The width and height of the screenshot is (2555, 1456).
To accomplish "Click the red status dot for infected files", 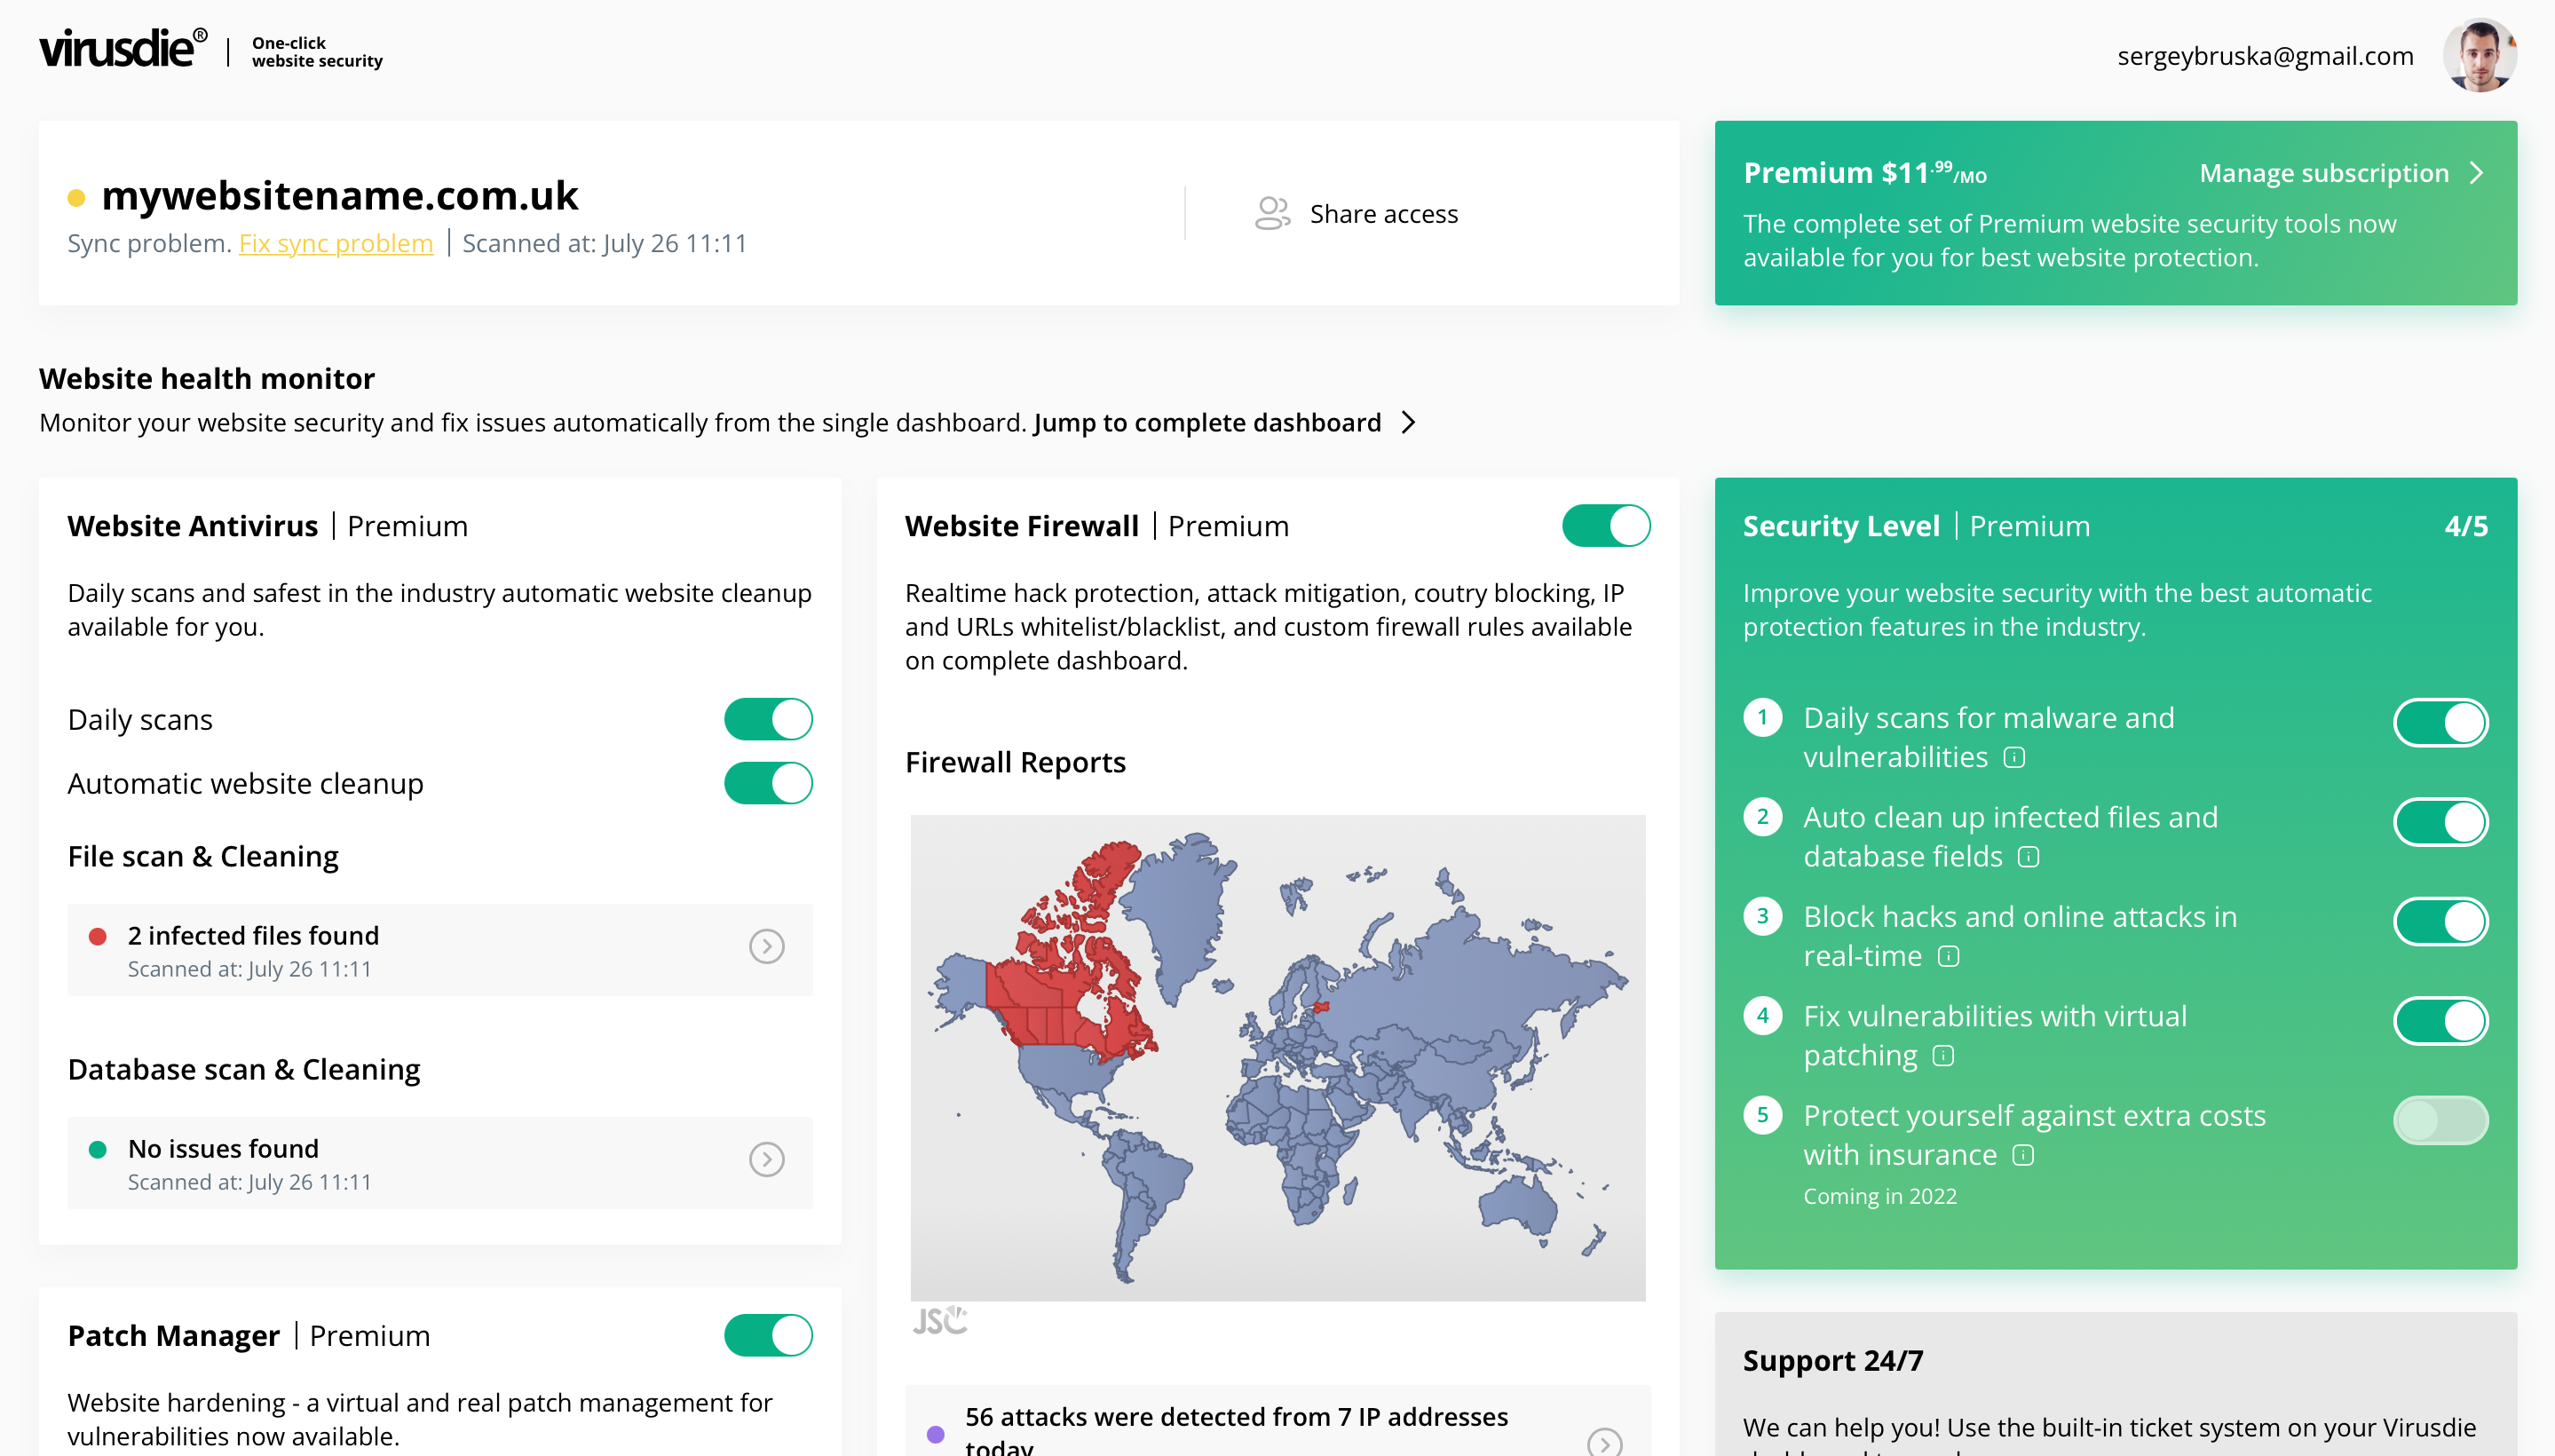I will click(x=98, y=936).
